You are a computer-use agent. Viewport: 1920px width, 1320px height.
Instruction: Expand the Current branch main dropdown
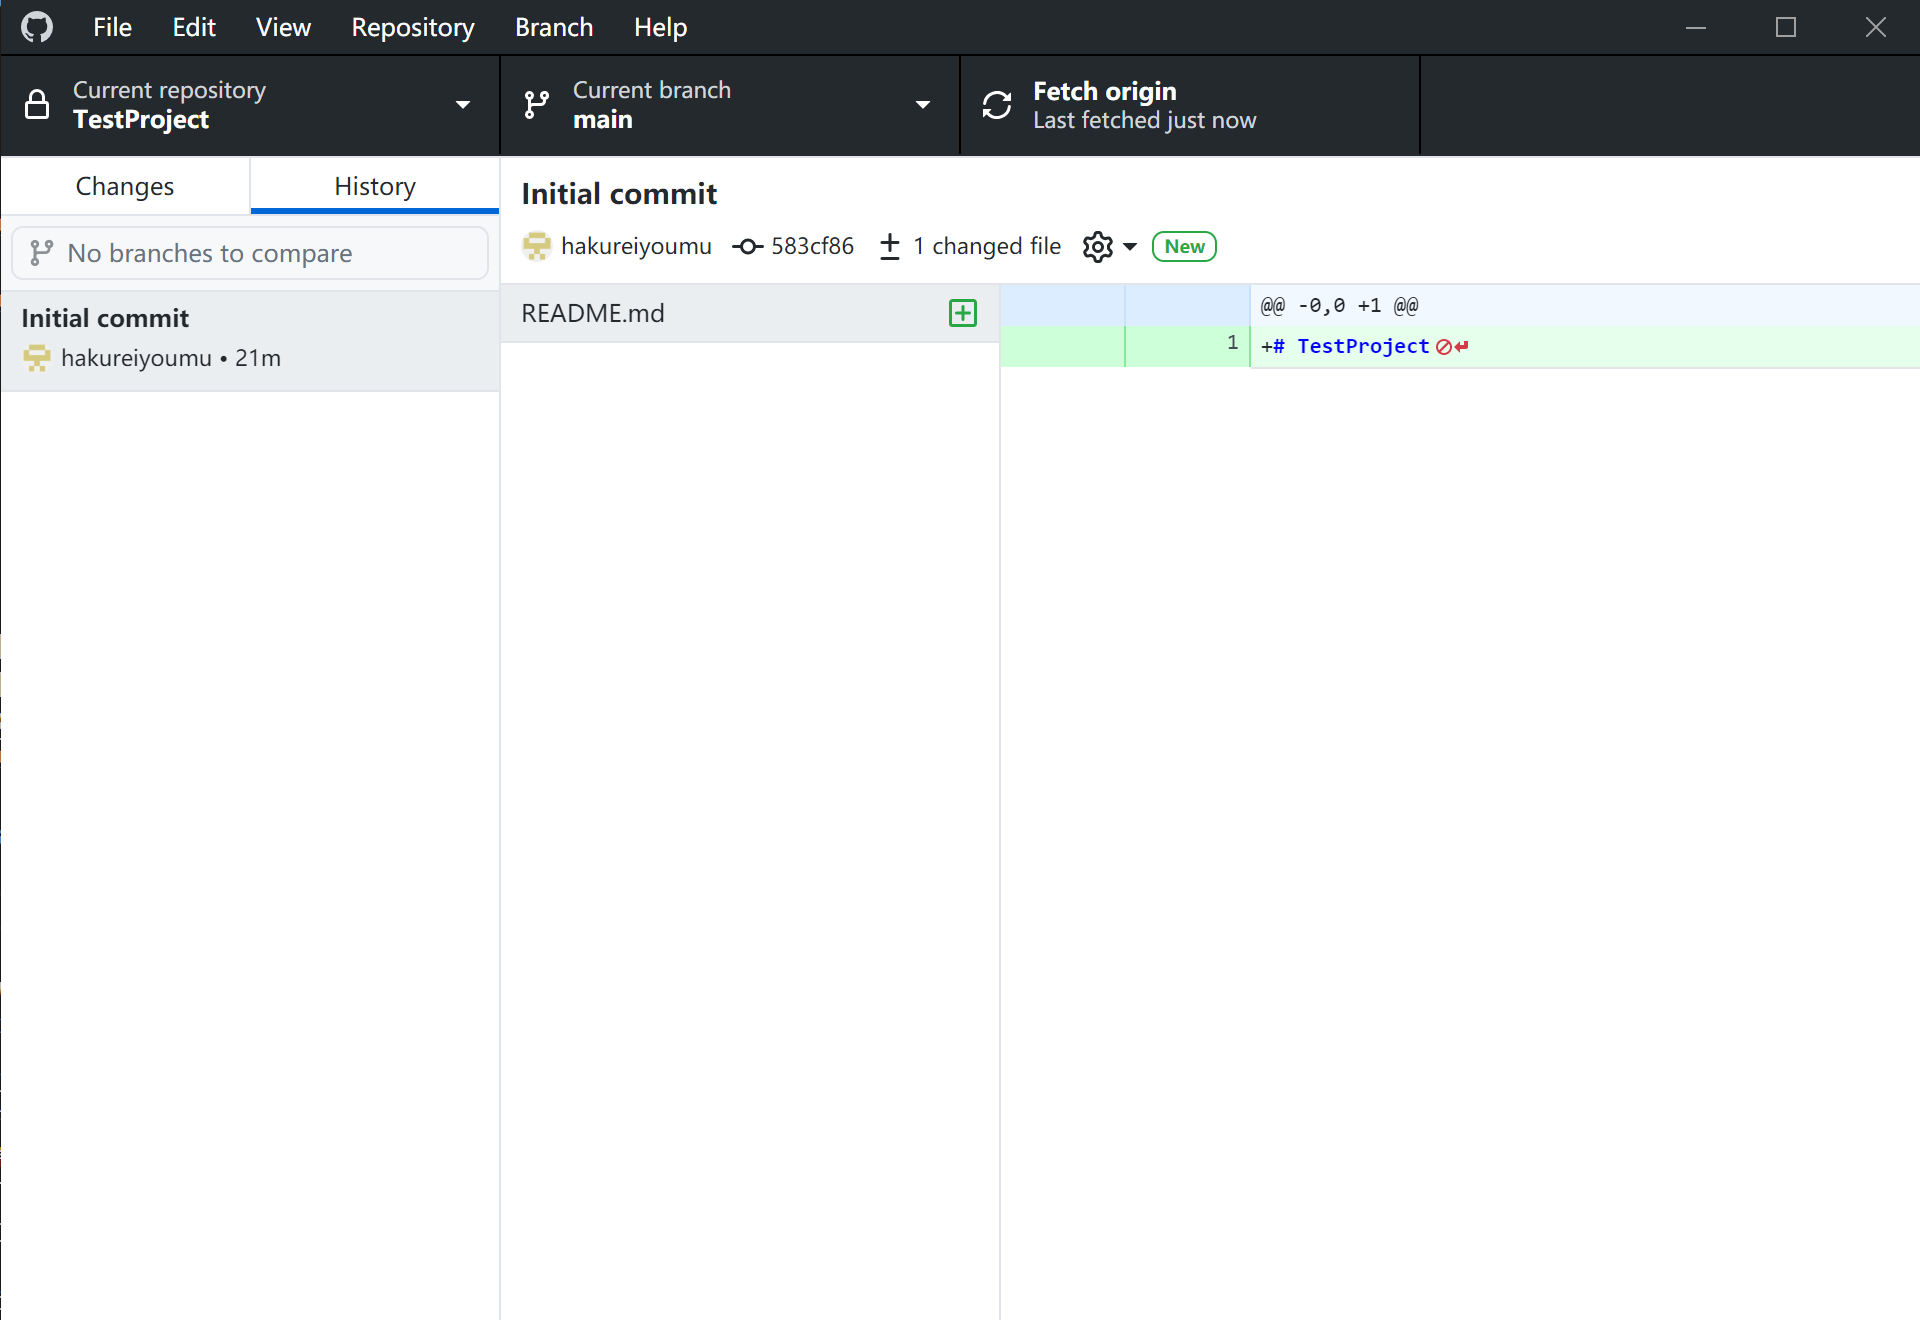click(x=922, y=105)
